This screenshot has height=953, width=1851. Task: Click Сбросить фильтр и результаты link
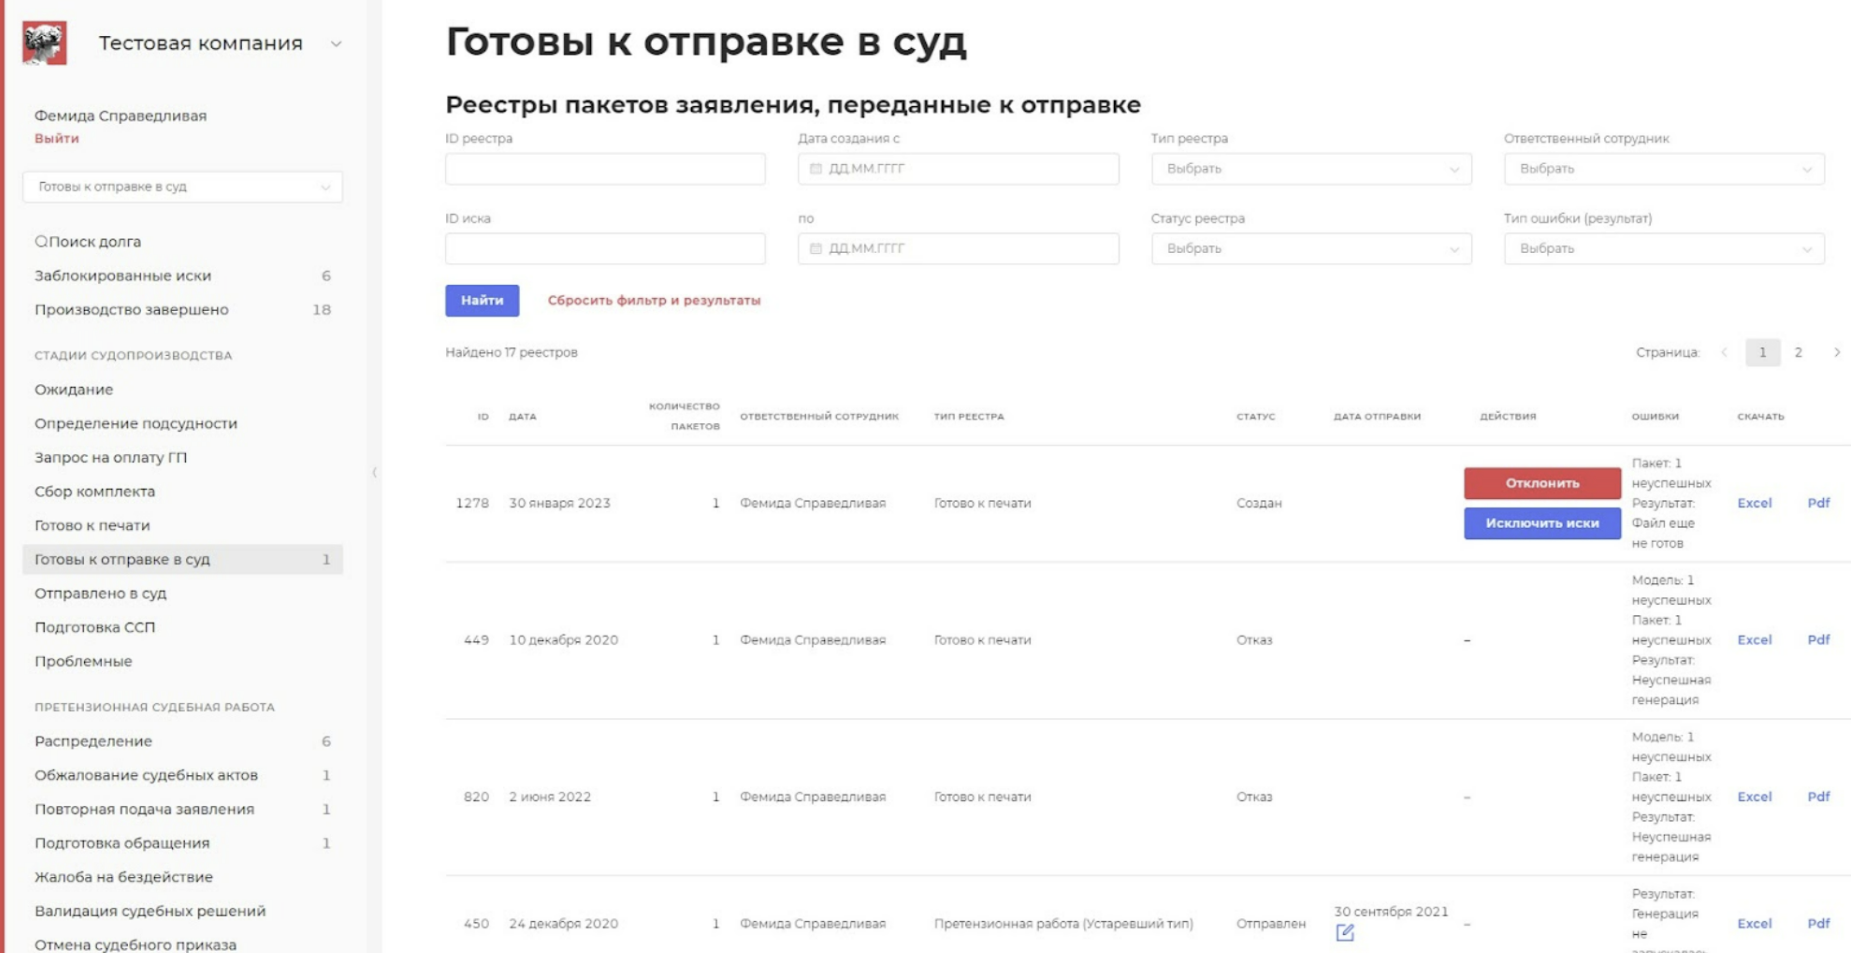tap(654, 300)
